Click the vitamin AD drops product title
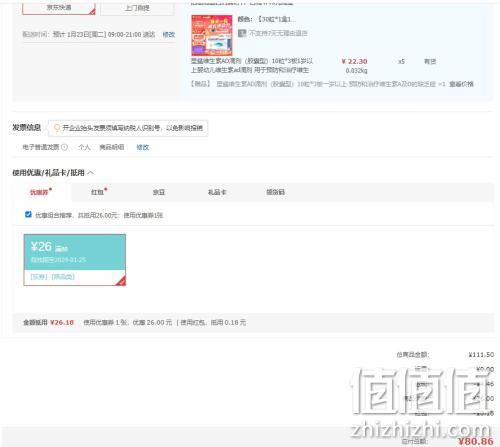500x447 pixels. (x=252, y=66)
